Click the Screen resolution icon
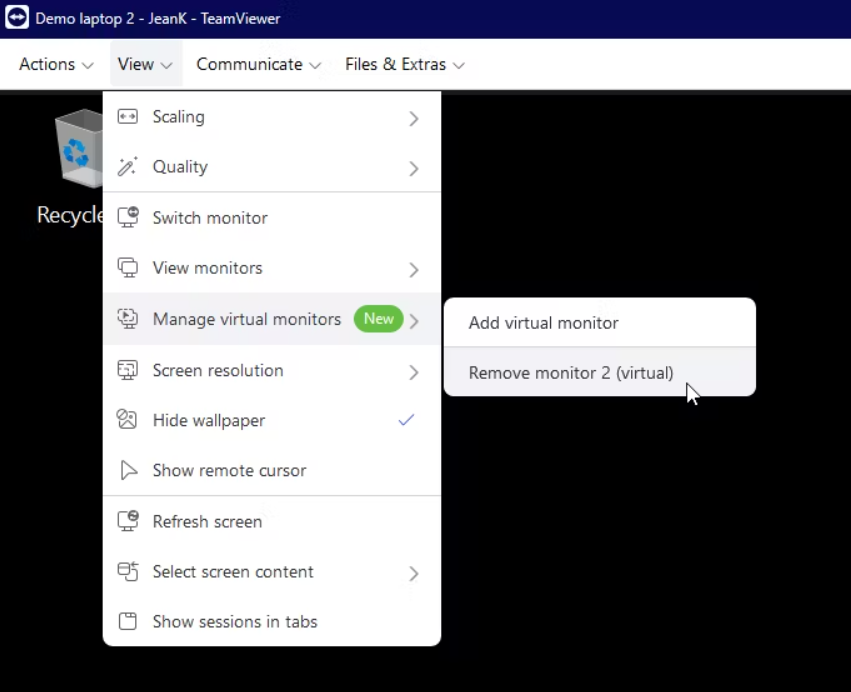 coord(127,371)
